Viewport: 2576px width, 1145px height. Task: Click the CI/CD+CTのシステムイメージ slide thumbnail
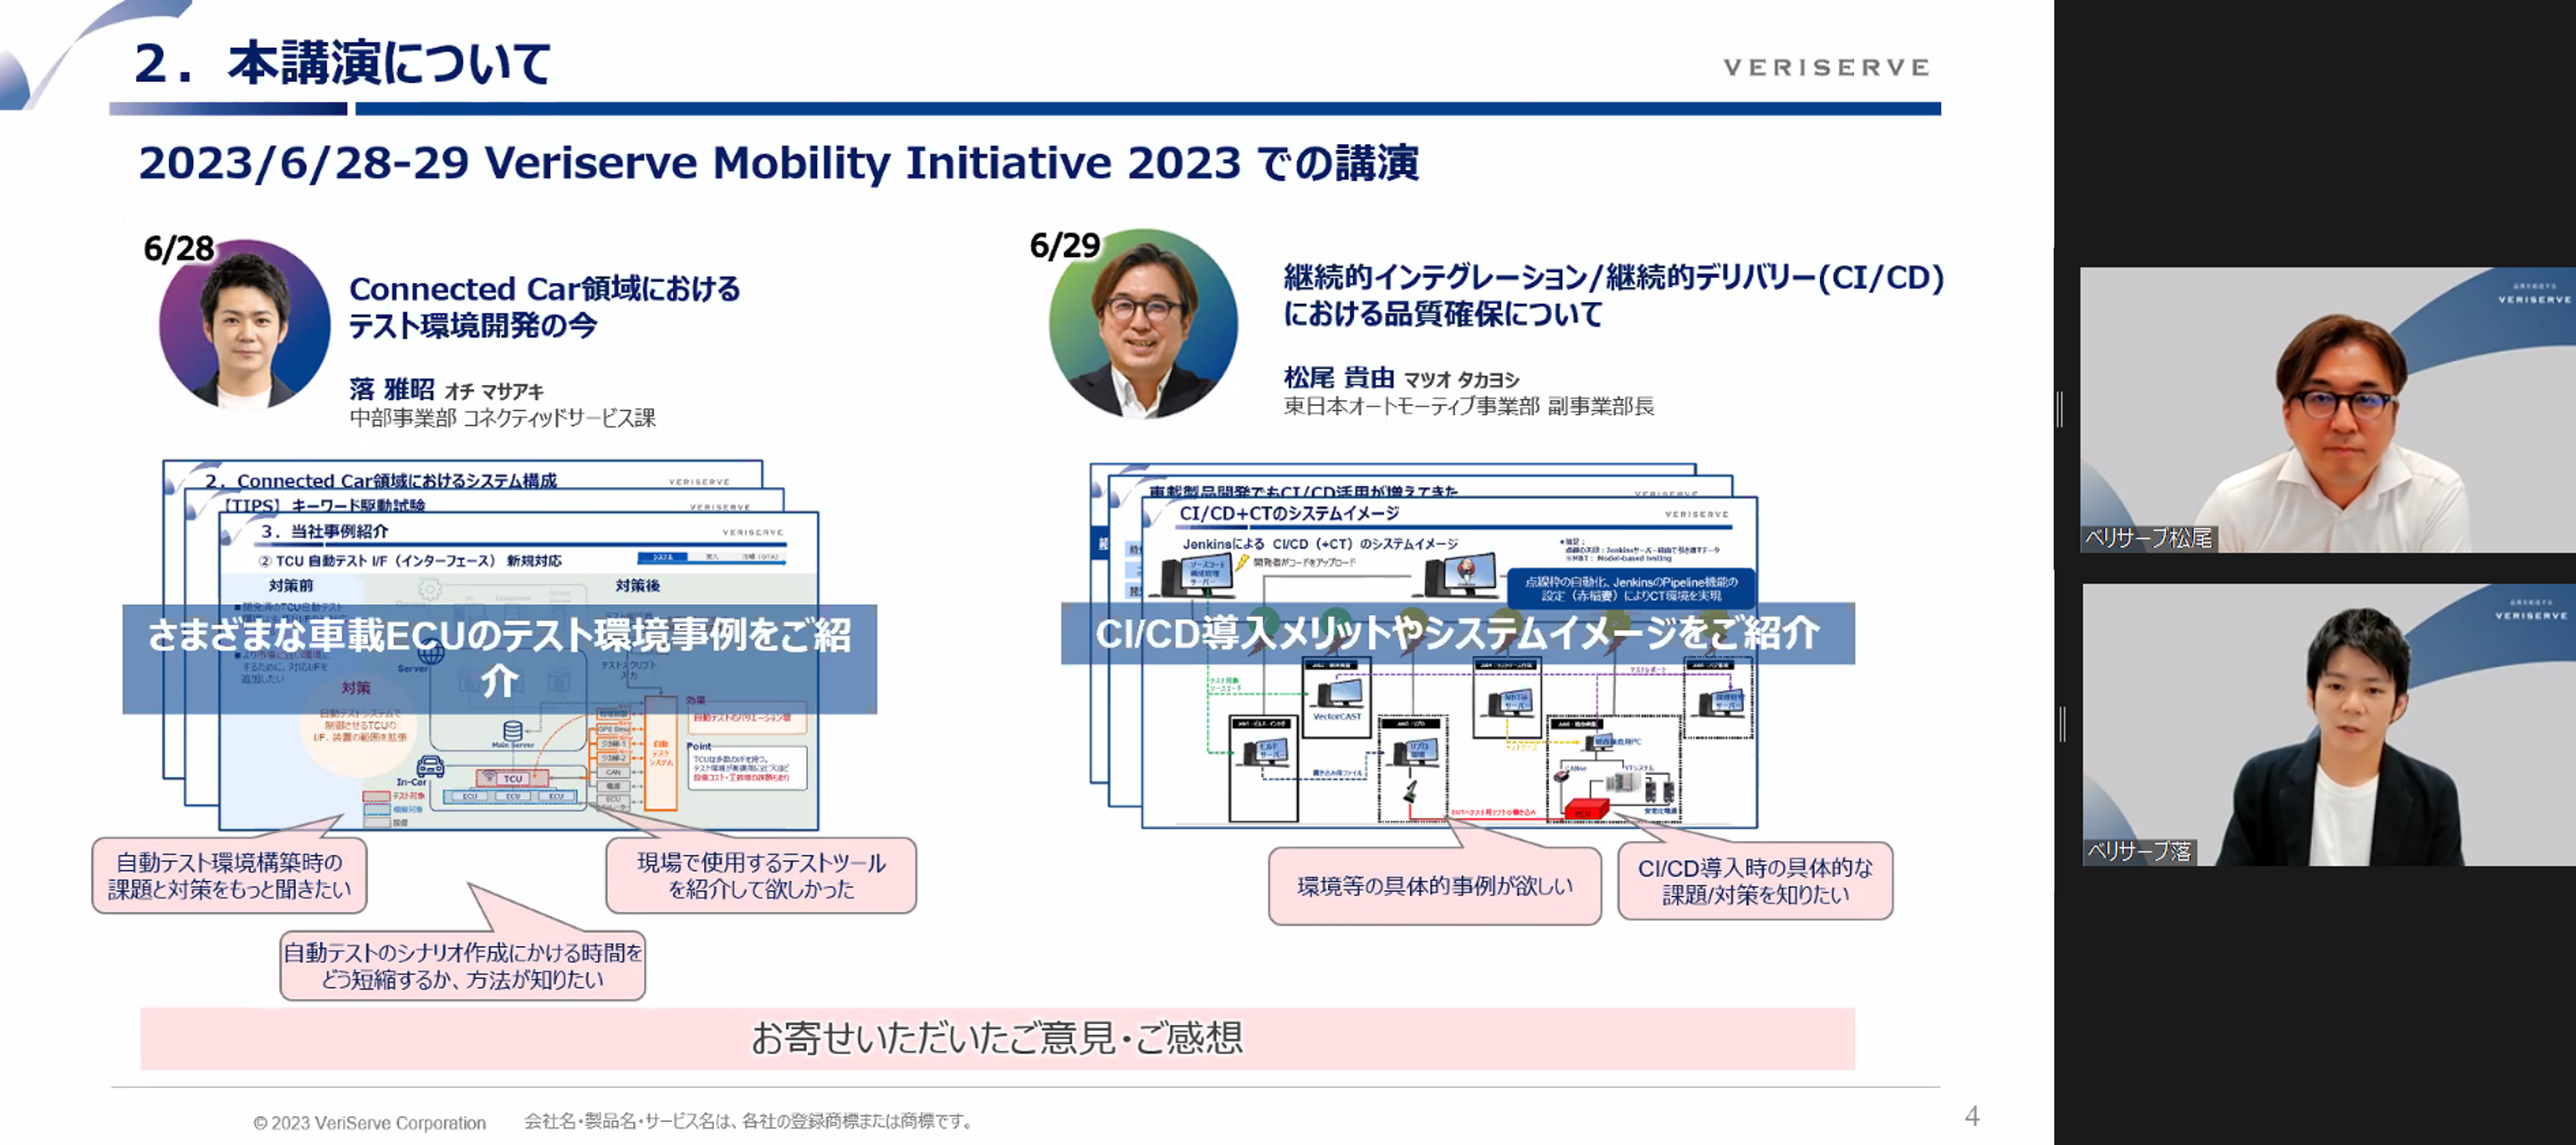point(1449,662)
